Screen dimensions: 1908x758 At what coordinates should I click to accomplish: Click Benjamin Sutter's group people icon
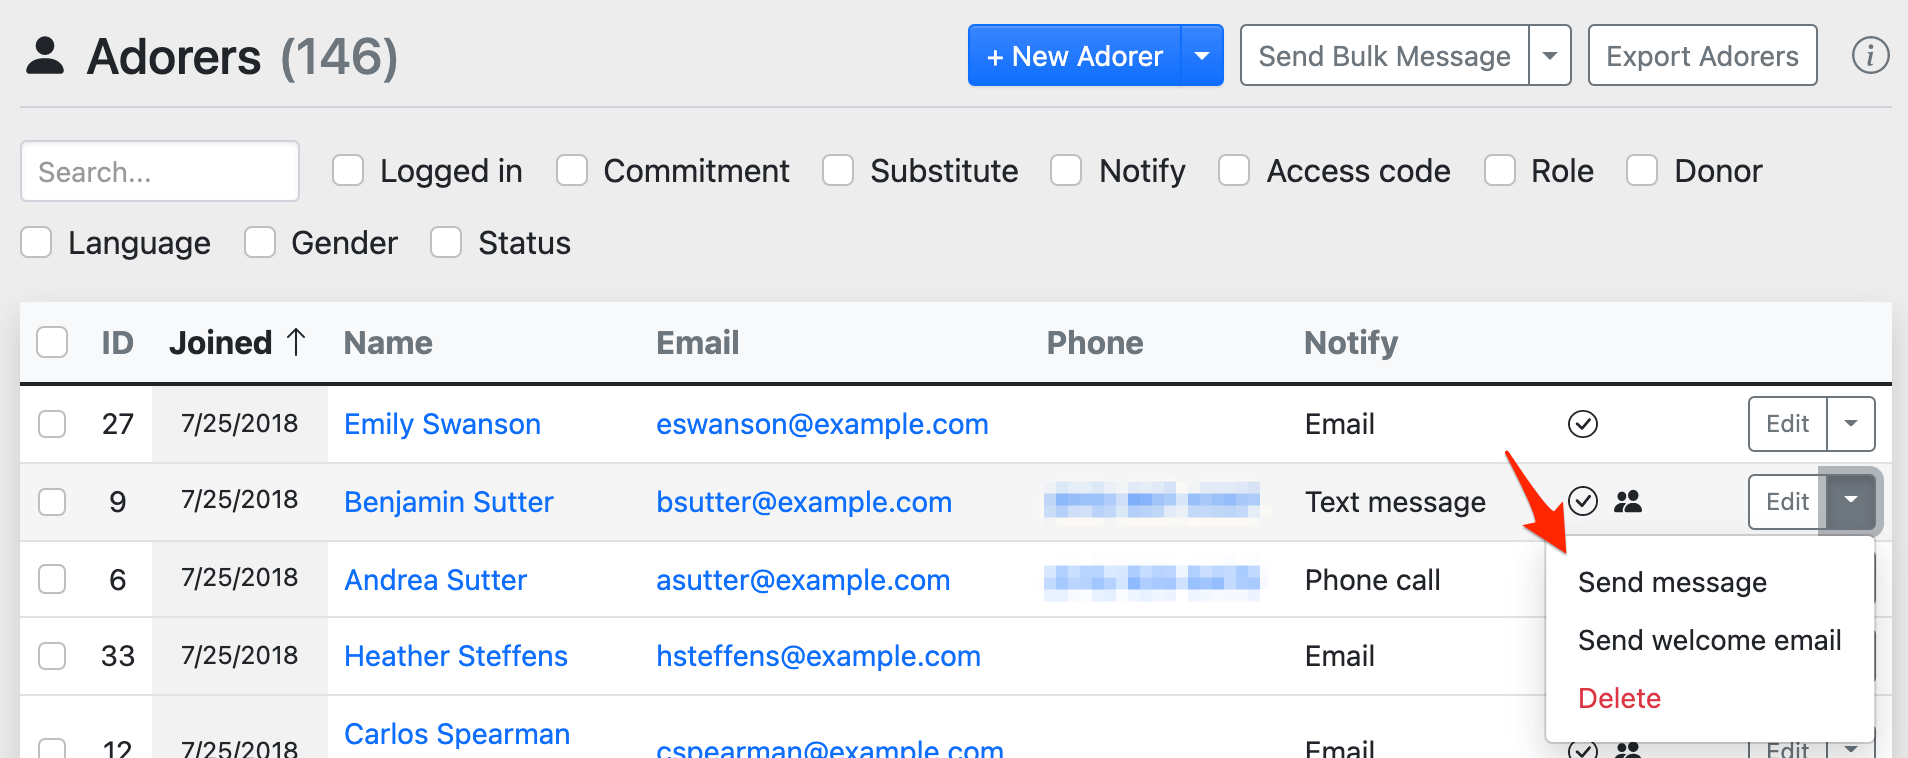[x=1628, y=501]
